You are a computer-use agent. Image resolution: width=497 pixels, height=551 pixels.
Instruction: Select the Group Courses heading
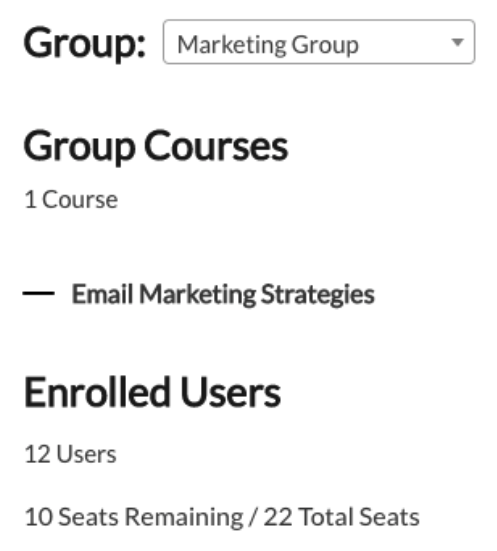(156, 146)
